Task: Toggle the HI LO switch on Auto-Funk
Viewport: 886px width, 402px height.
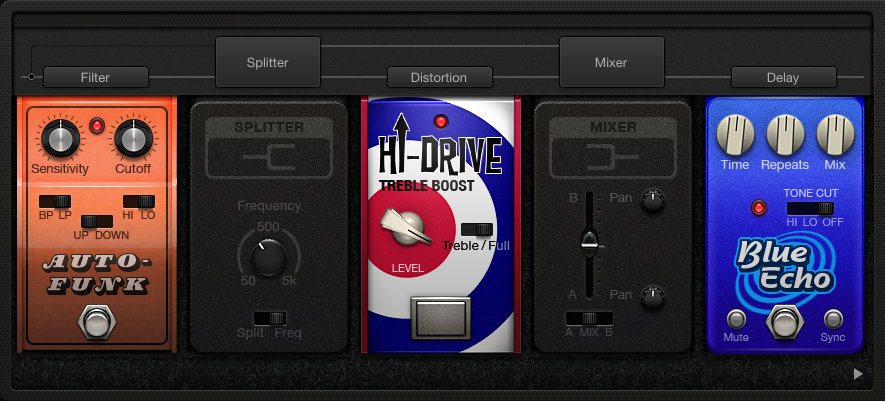Action: pos(139,201)
